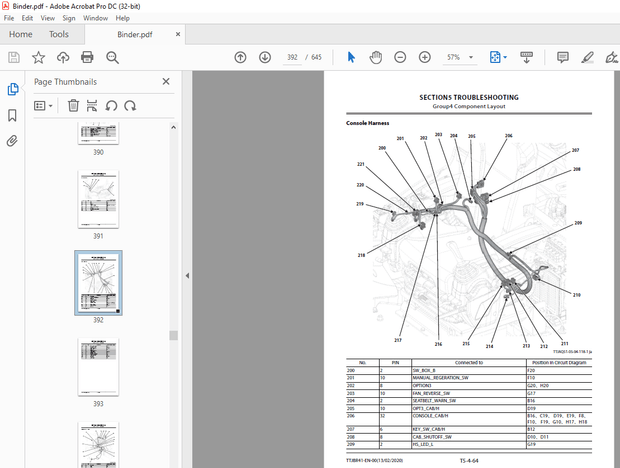Image resolution: width=620 pixels, height=468 pixels.
Task: Open the Window menu
Action: (x=95, y=18)
